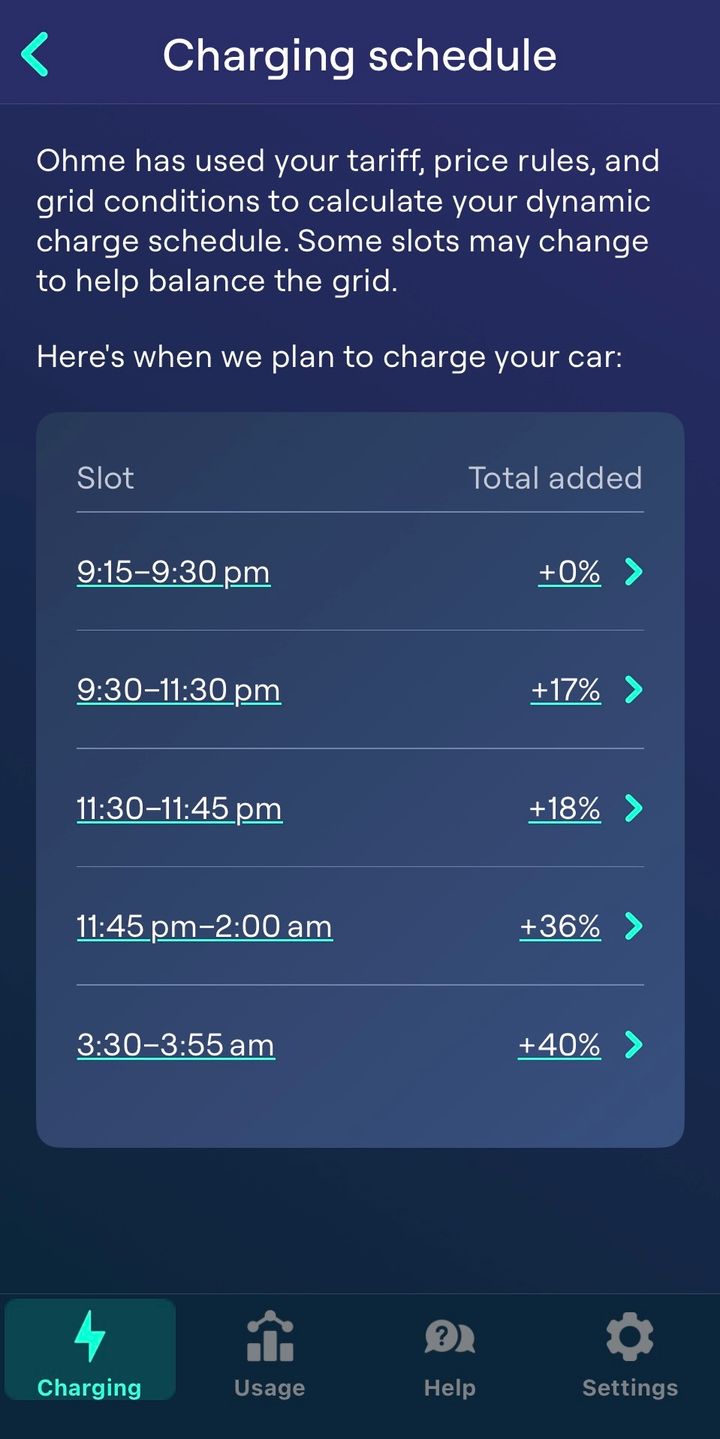Tap the back arrow icon
Screen dimensions: 720x1439
pyautogui.click(x=35, y=54)
